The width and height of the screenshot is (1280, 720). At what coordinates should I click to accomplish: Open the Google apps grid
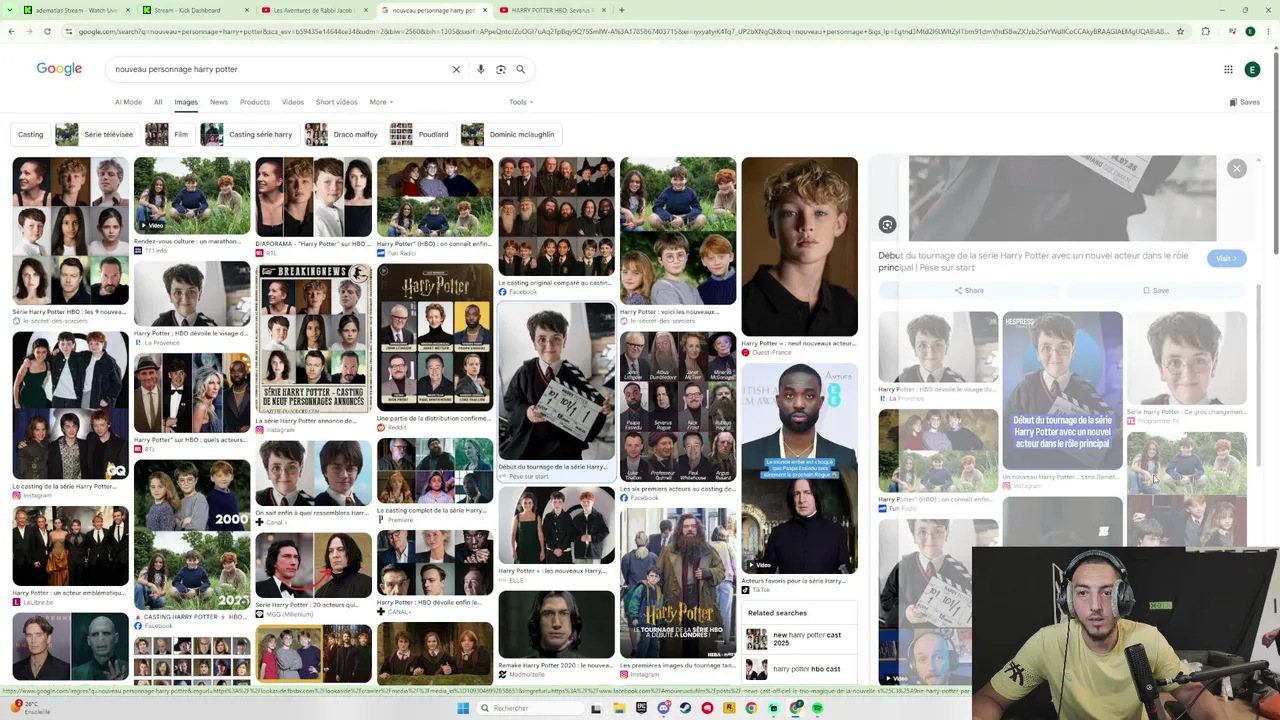(1228, 69)
